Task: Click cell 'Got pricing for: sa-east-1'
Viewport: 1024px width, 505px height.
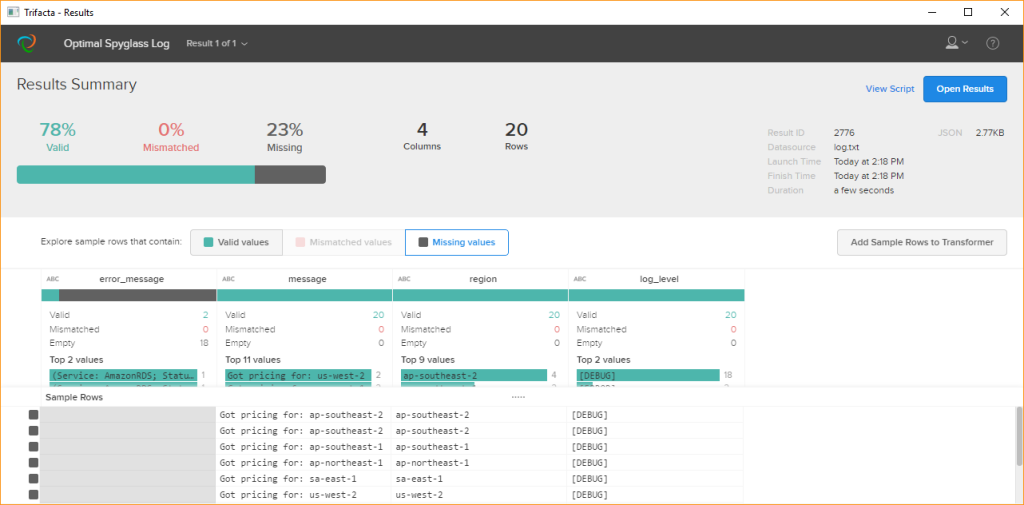Action: 304,479
